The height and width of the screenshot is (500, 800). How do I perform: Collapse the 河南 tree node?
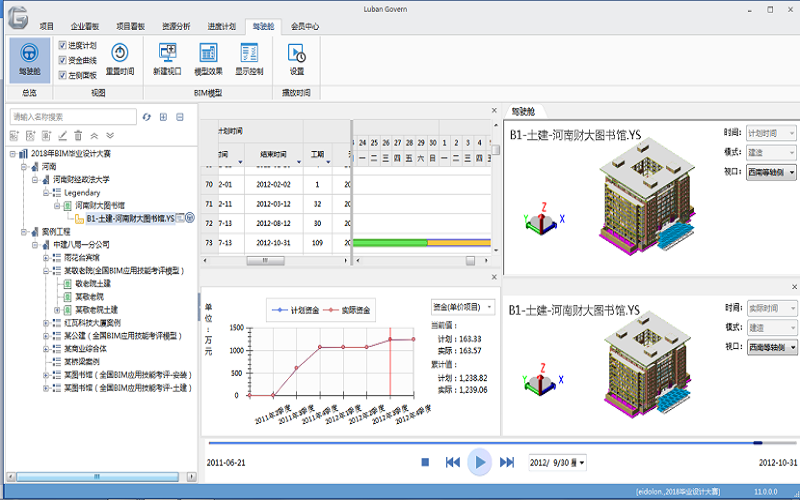click(24, 166)
